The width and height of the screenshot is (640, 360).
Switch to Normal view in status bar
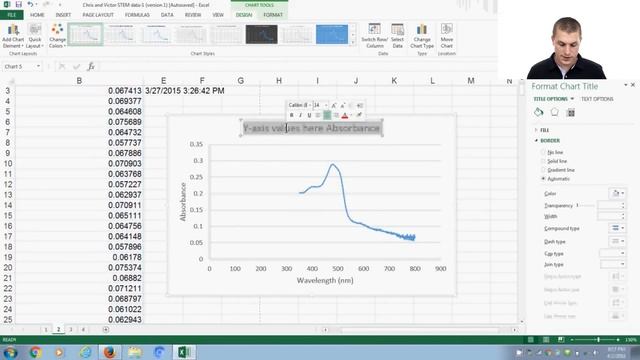point(530,340)
